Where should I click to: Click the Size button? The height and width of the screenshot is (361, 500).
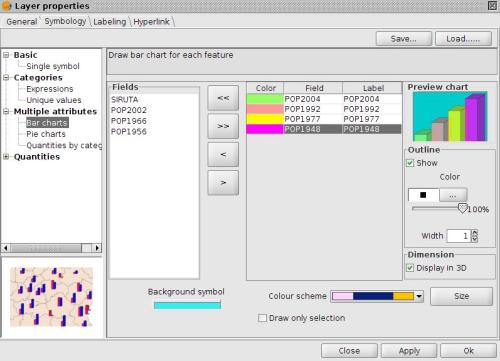point(461,296)
